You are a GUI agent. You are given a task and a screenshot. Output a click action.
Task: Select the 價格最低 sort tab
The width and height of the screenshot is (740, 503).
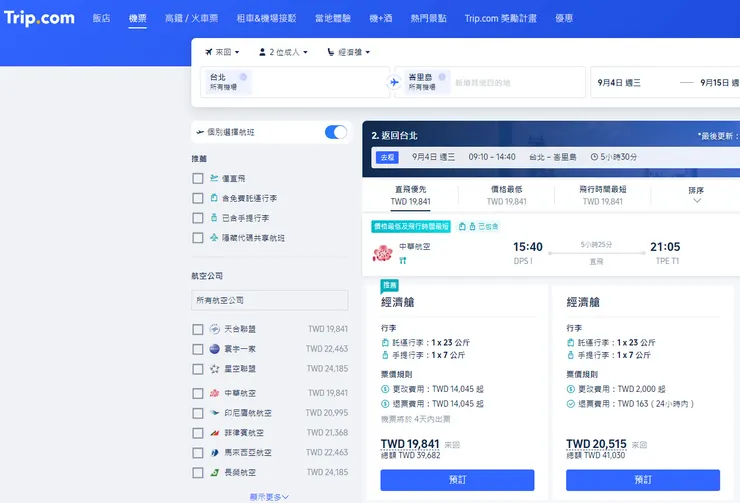pos(506,195)
